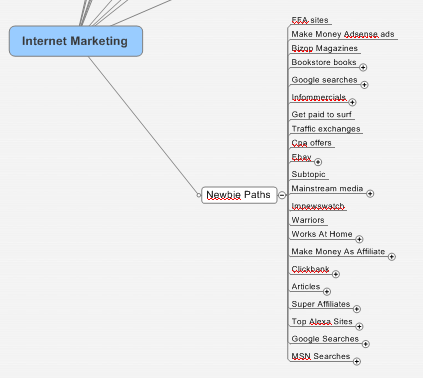This screenshot has width=423, height=378.
Task: Expand the Super Affiliates node
Action: (x=357, y=309)
